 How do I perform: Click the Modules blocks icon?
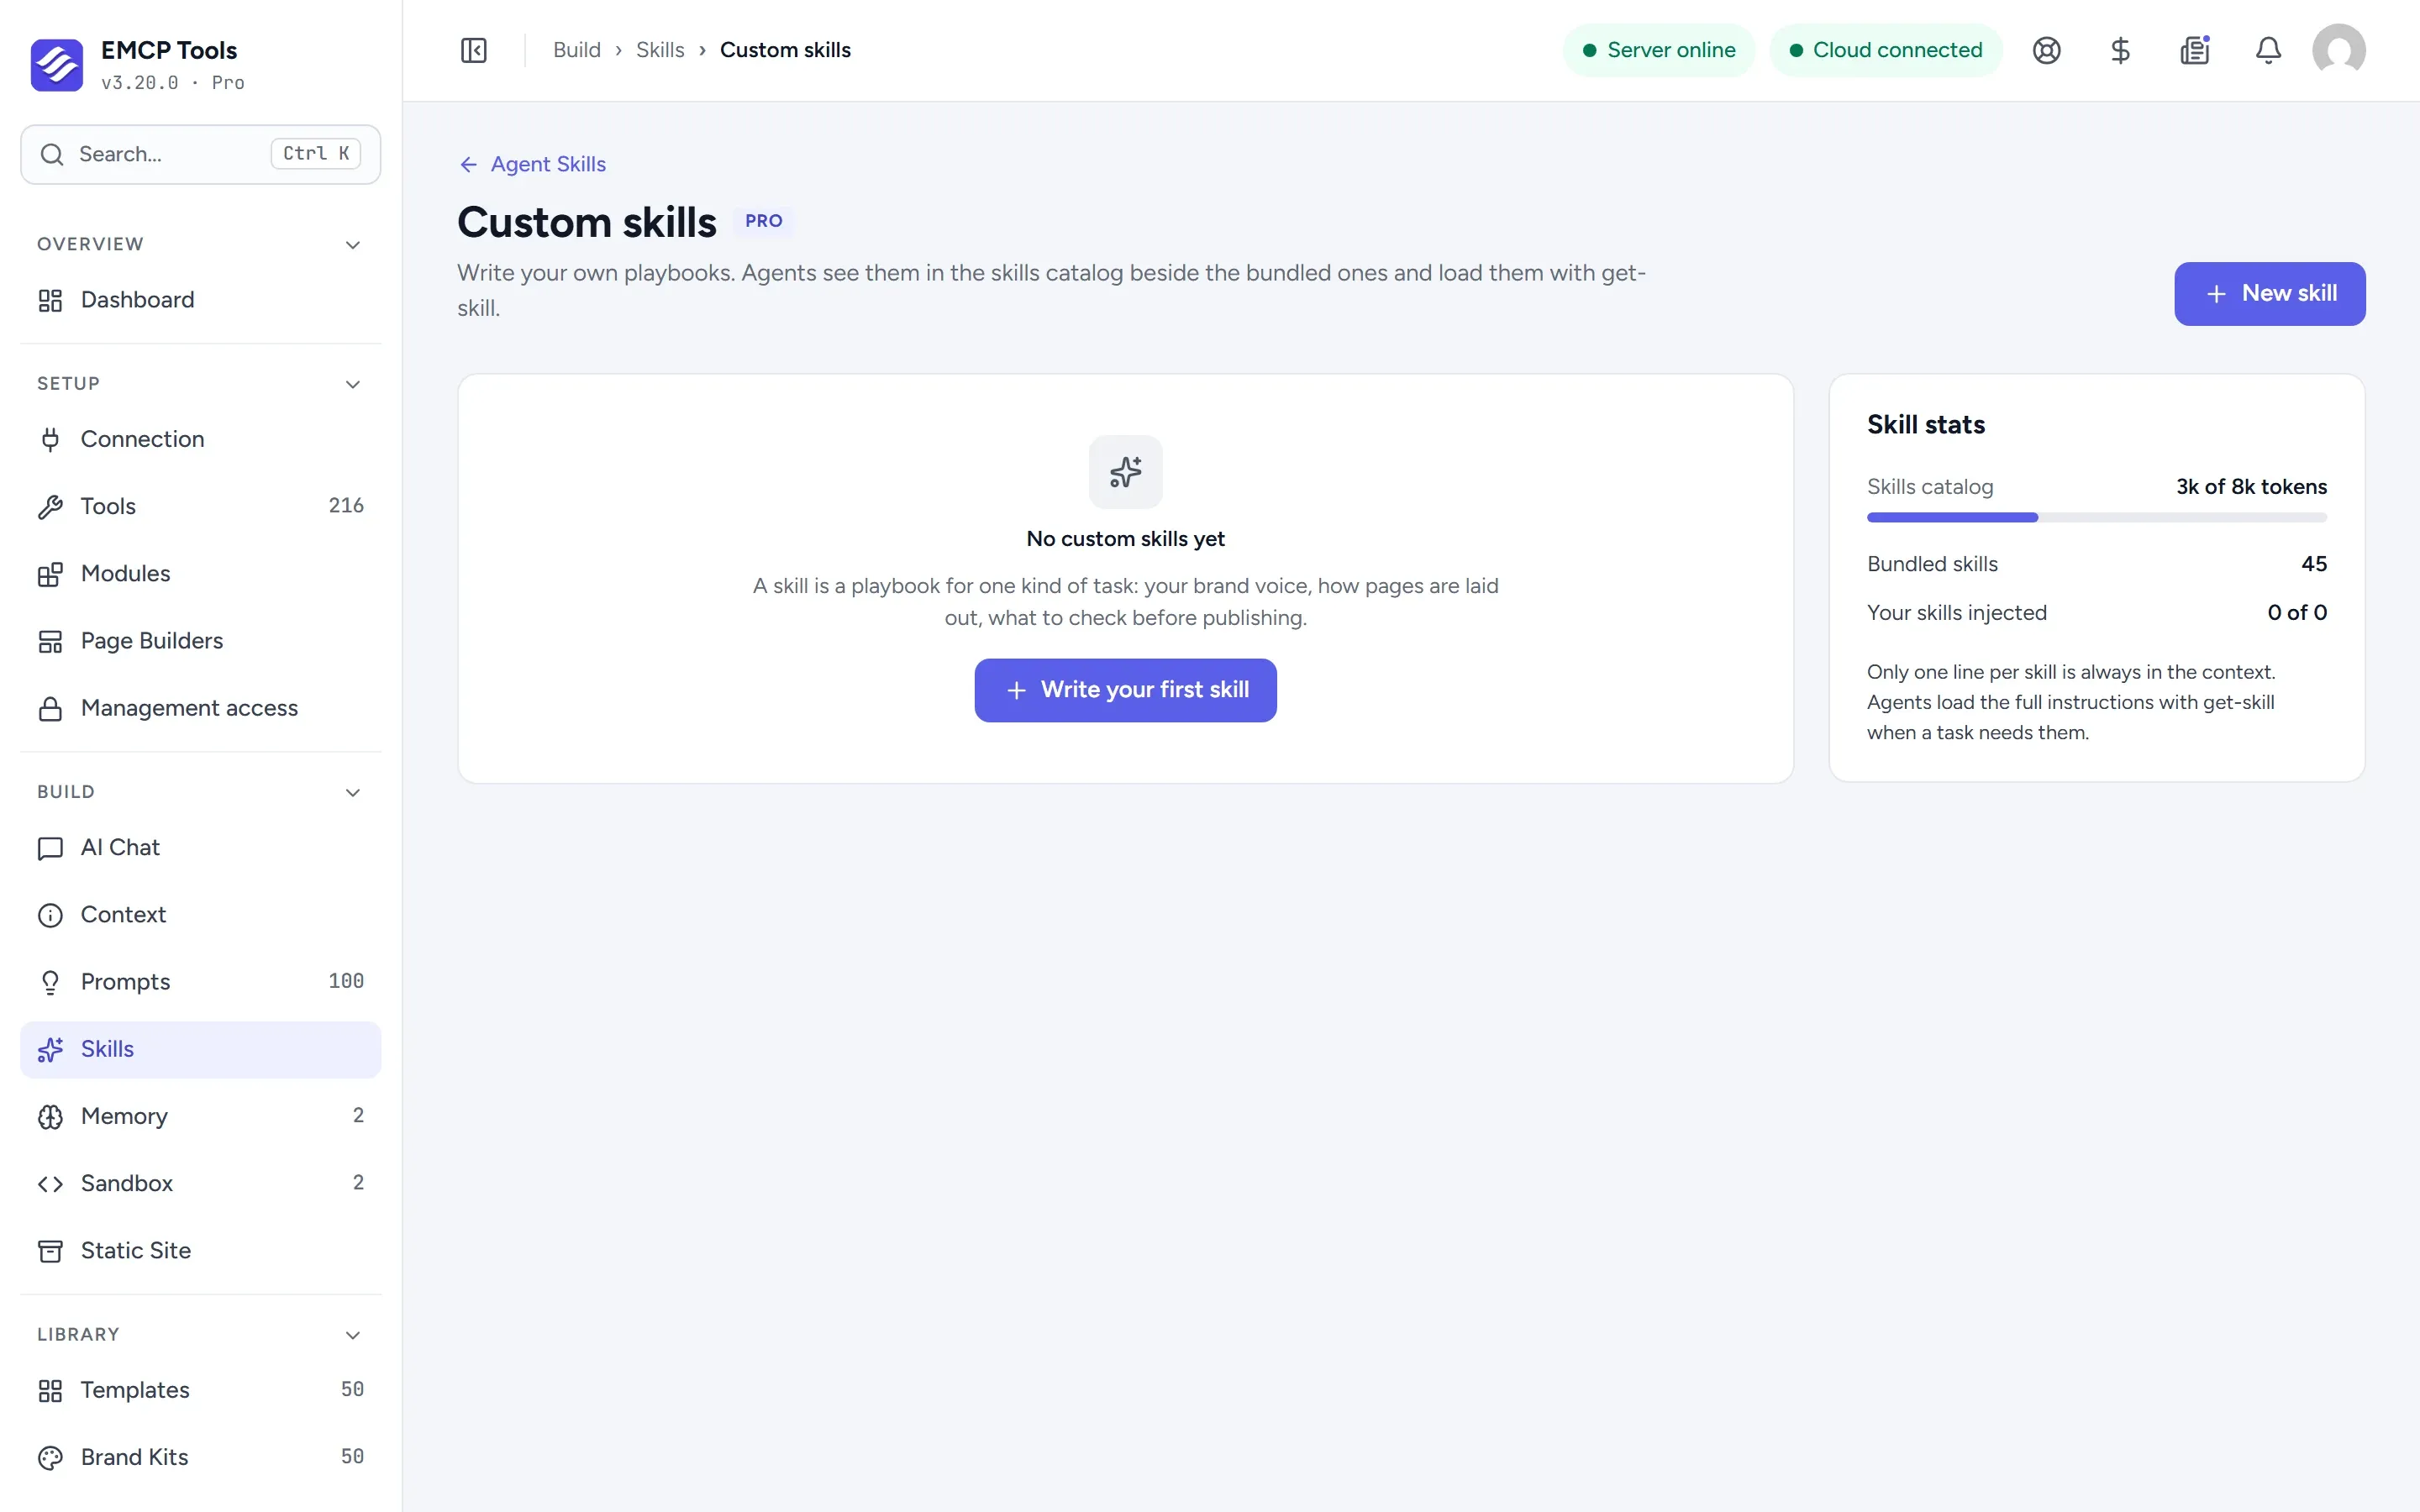click(x=50, y=574)
